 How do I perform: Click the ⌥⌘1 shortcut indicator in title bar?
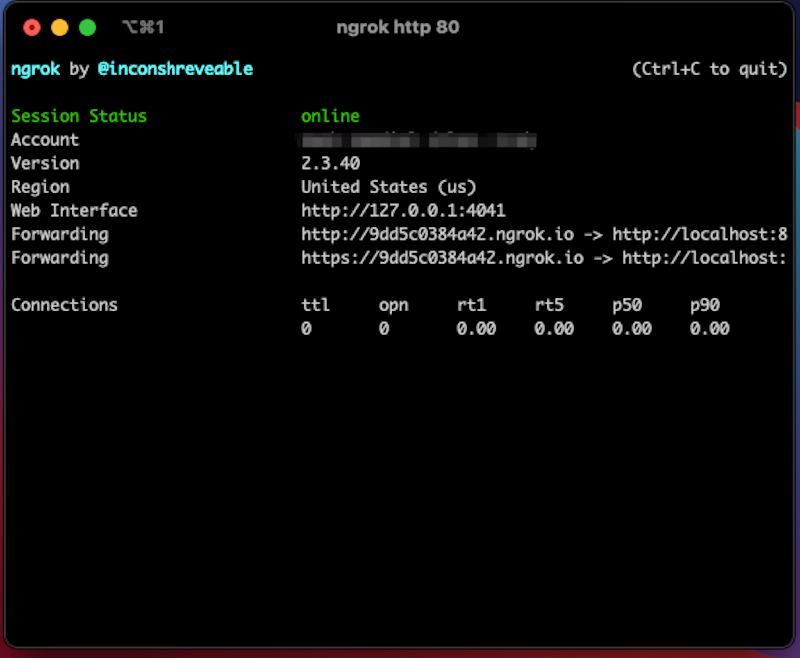click(143, 28)
